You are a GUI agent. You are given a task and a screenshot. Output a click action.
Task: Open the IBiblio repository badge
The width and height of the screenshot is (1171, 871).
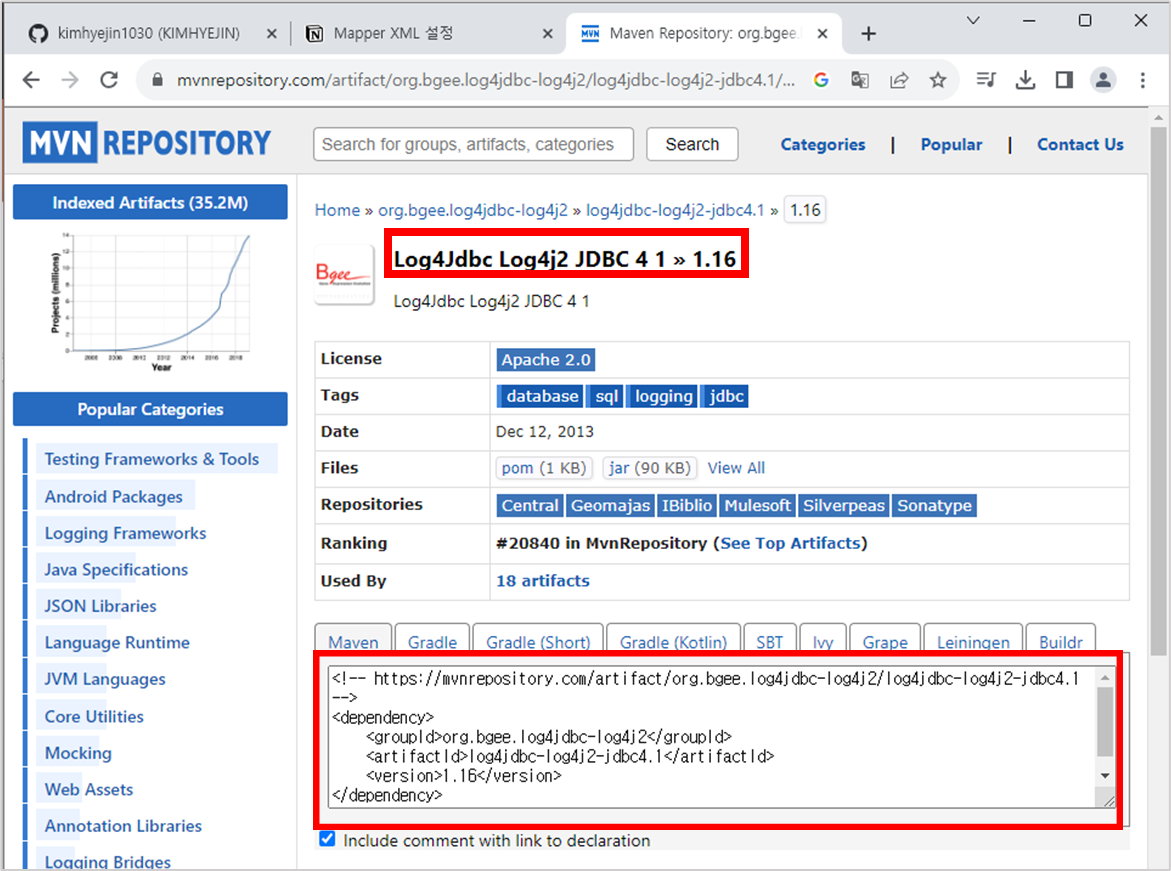point(686,506)
